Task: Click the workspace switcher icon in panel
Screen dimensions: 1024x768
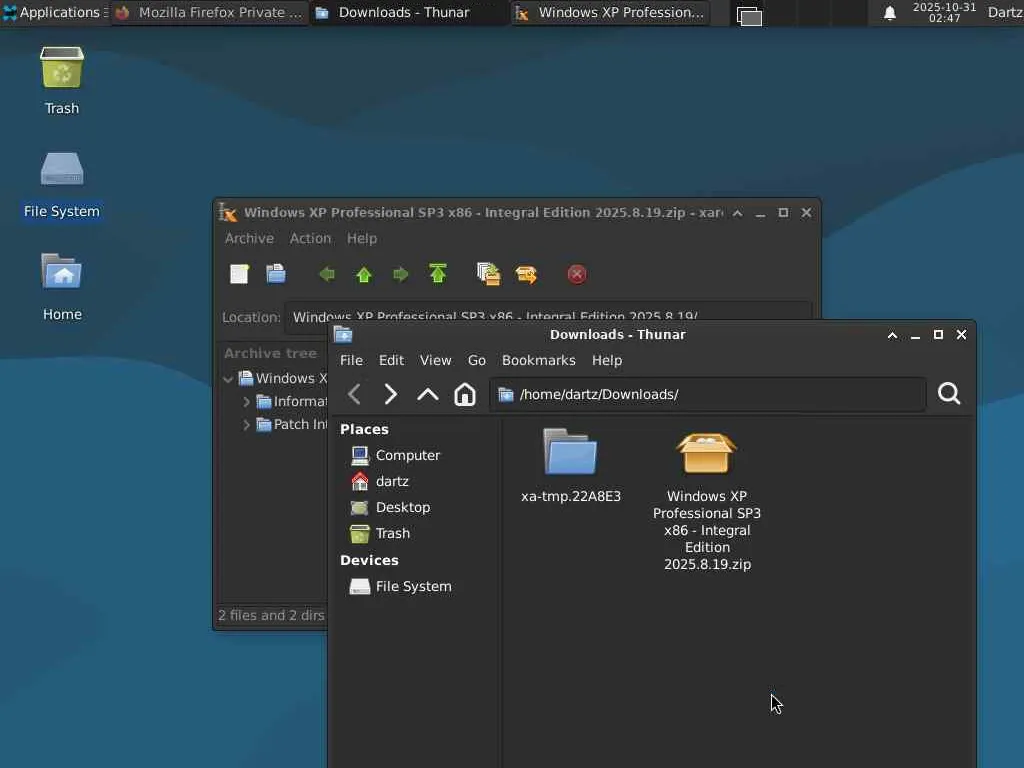Action: 749,14
